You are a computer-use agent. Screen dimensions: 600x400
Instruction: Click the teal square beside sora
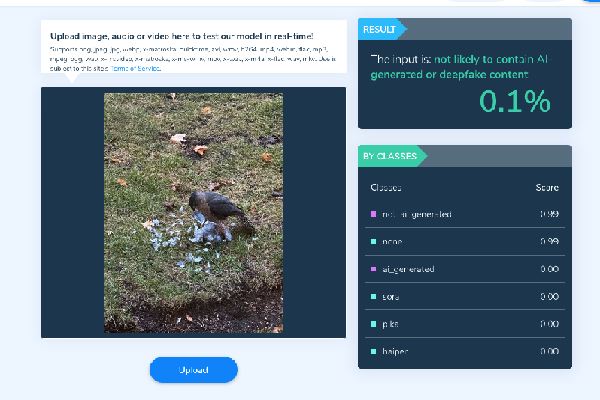point(373,297)
